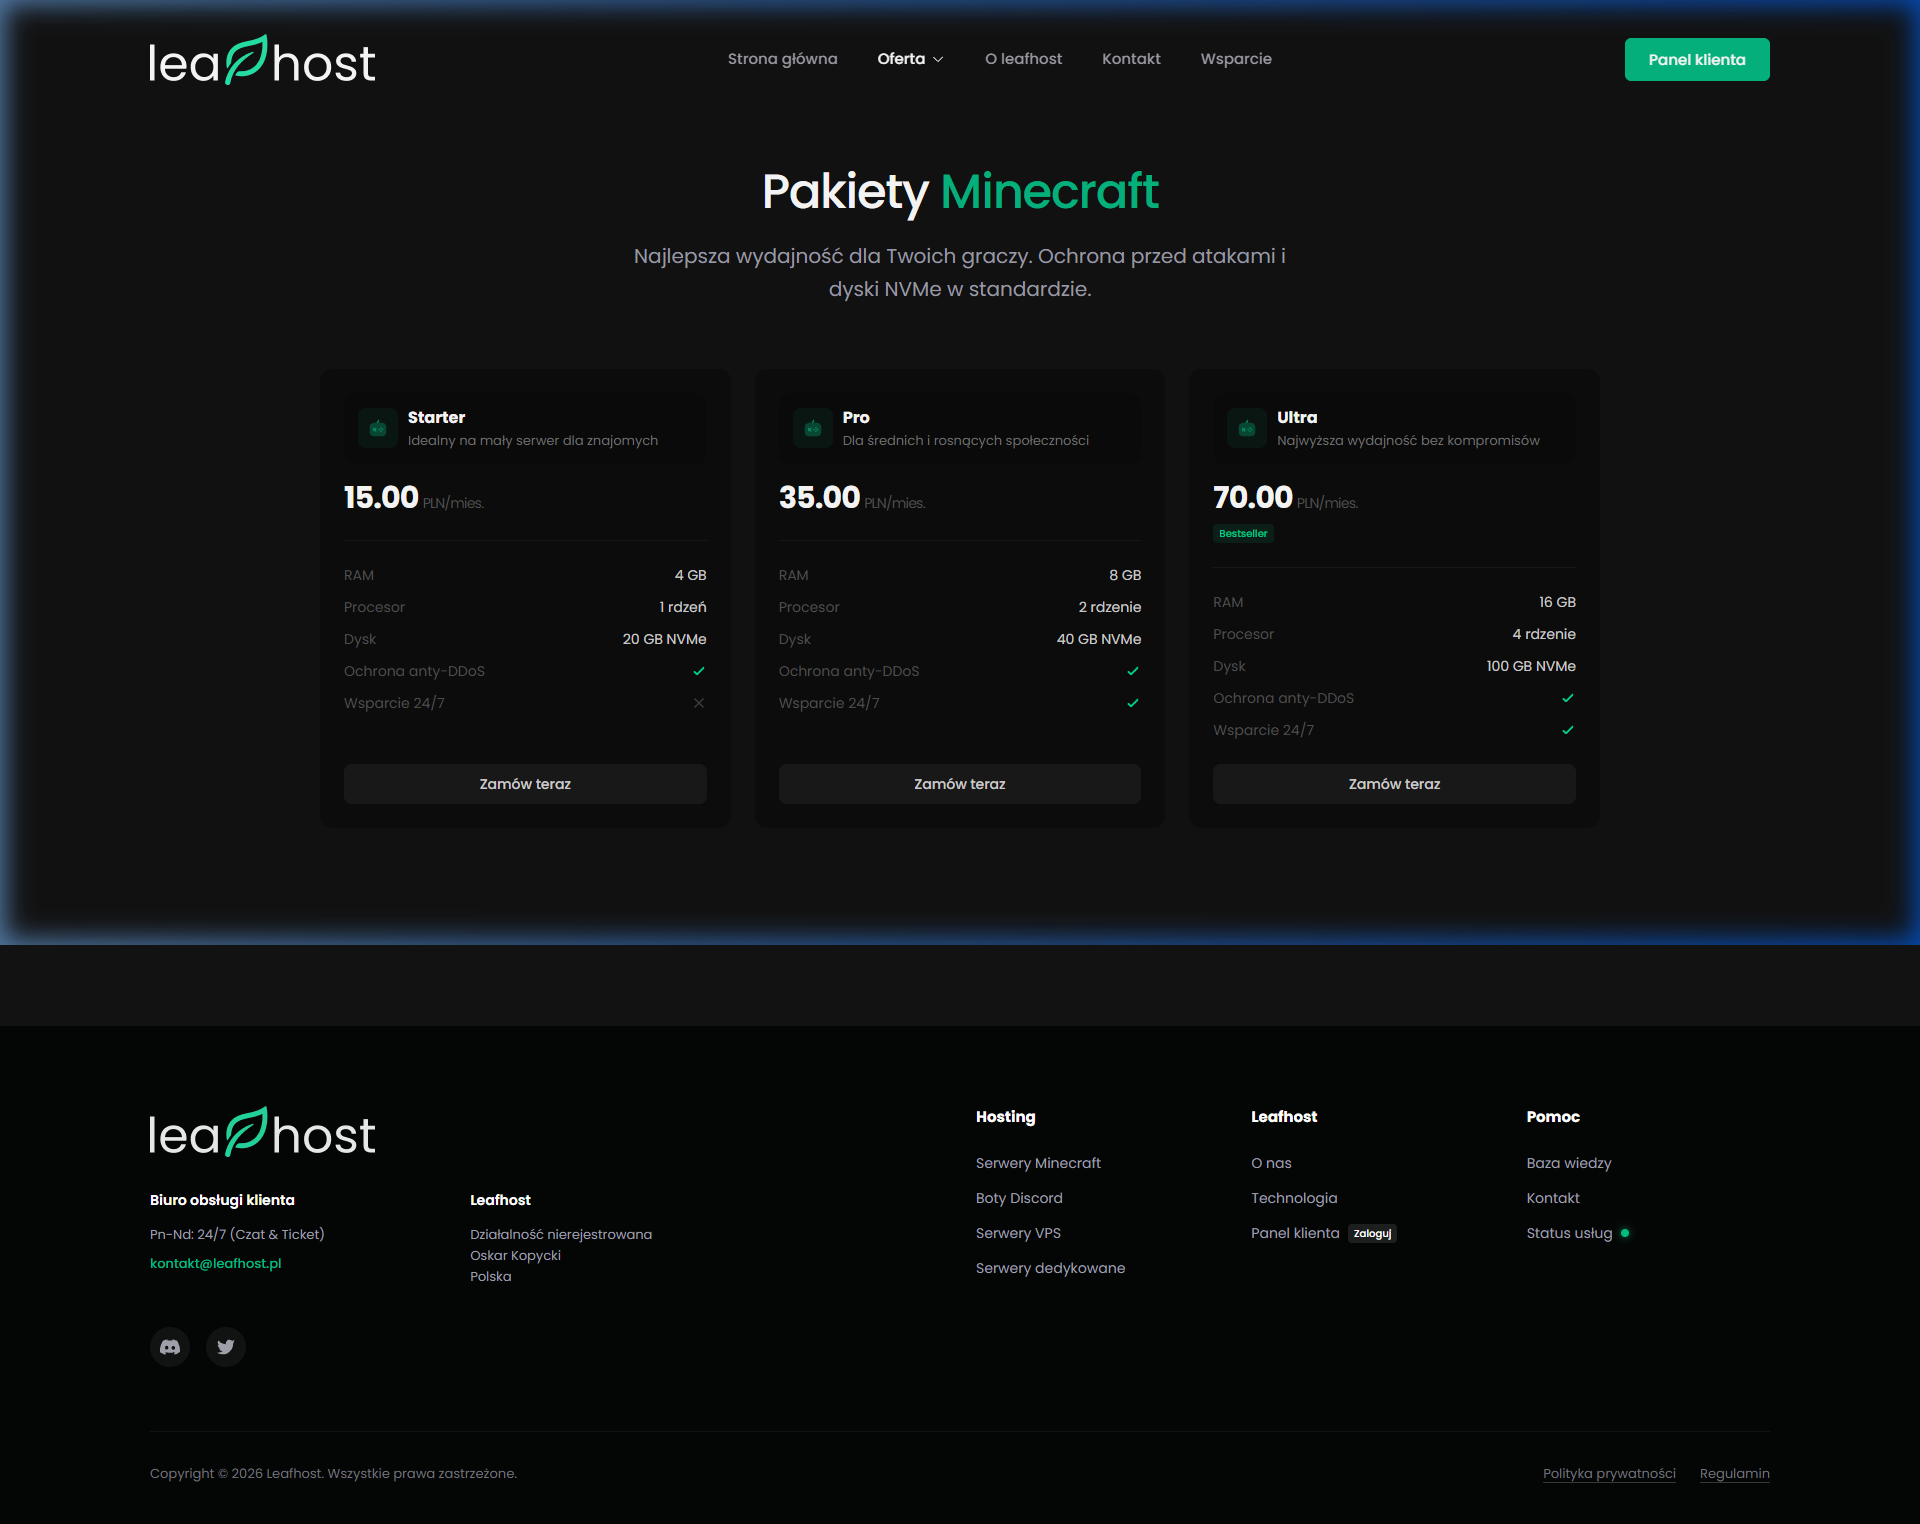Screen dimensions: 1920x1524
Task: Click the Zaloguj badge
Action: tap(1372, 1233)
